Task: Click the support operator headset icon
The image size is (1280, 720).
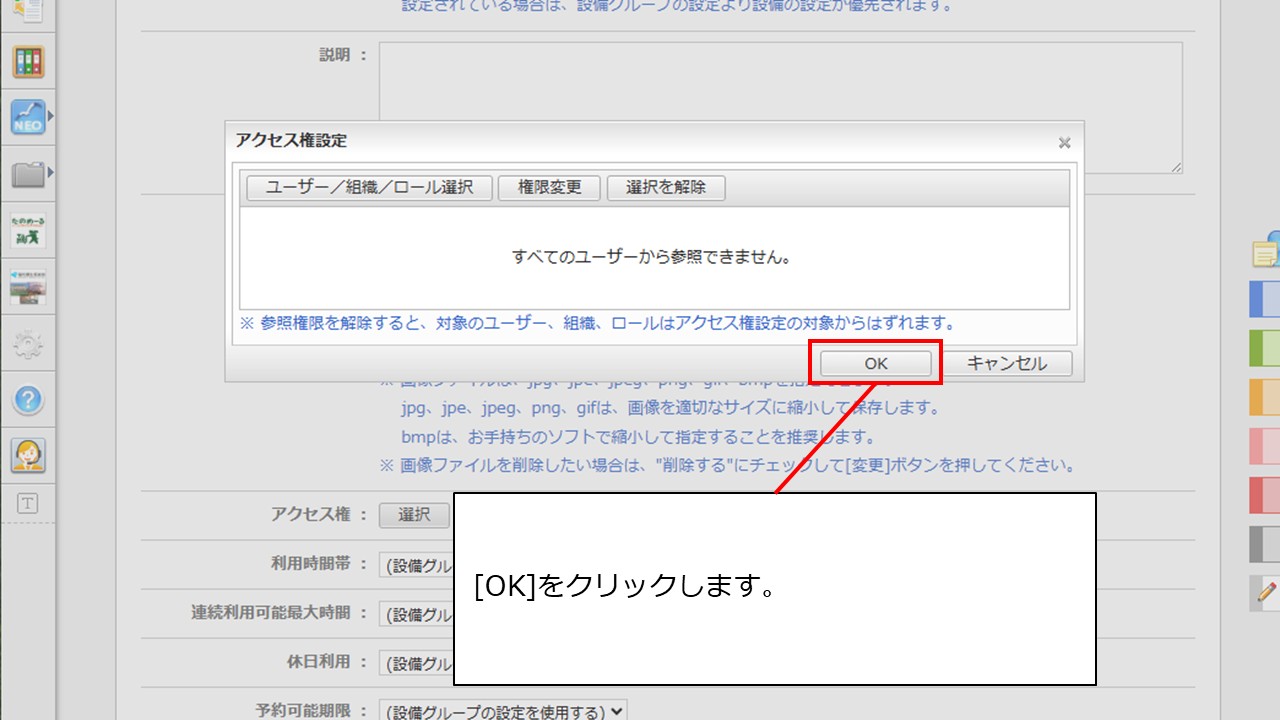Action: (28, 455)
